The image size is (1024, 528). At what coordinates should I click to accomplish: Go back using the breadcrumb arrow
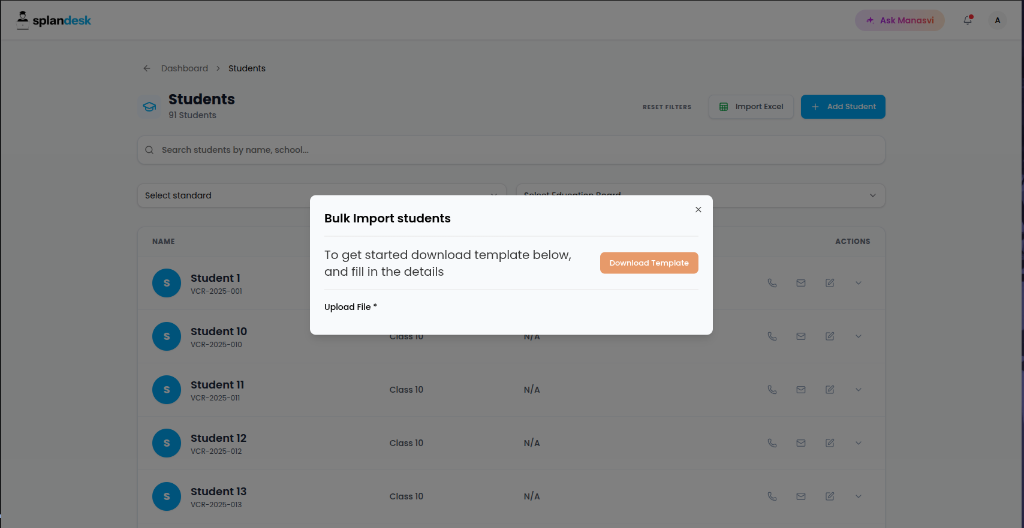coord(147,68)
